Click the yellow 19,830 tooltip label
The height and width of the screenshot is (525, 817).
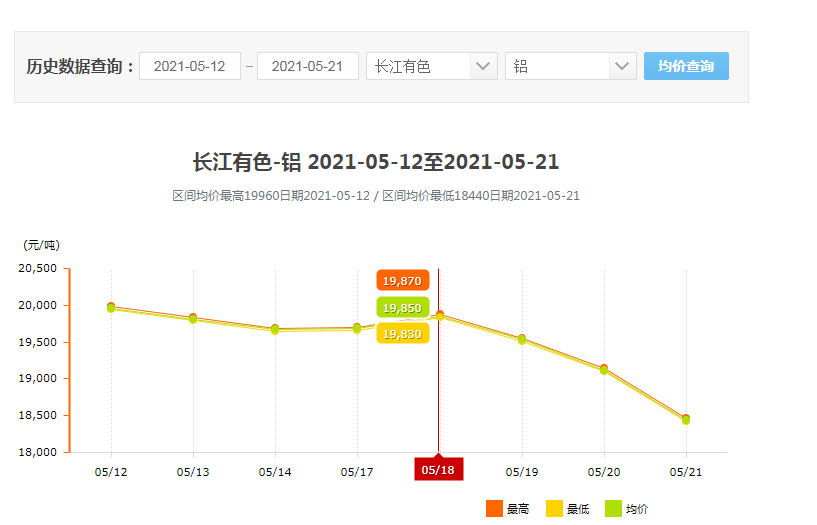(x=403, y=334)
